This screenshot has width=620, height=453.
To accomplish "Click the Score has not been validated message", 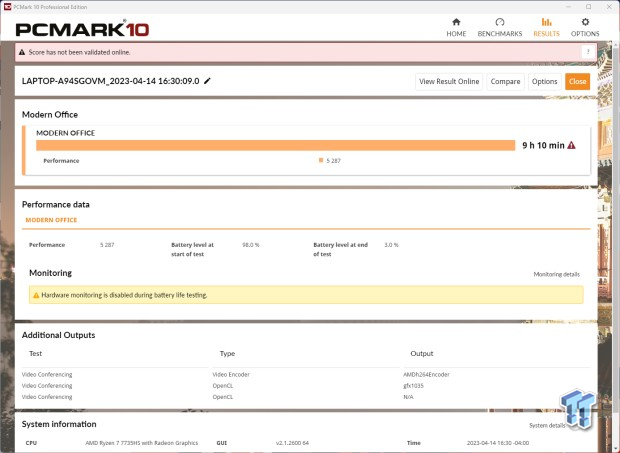I will [x=79, y=52].
